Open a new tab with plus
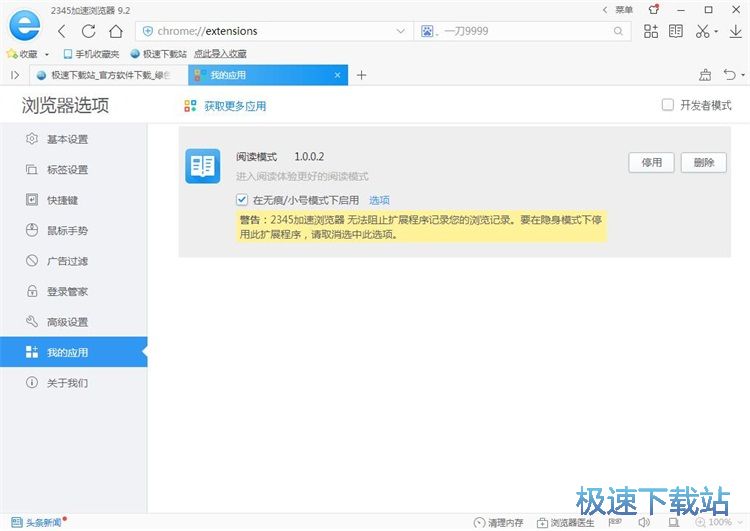This screenshot has height=531, width=750. [x=361, y=75]
